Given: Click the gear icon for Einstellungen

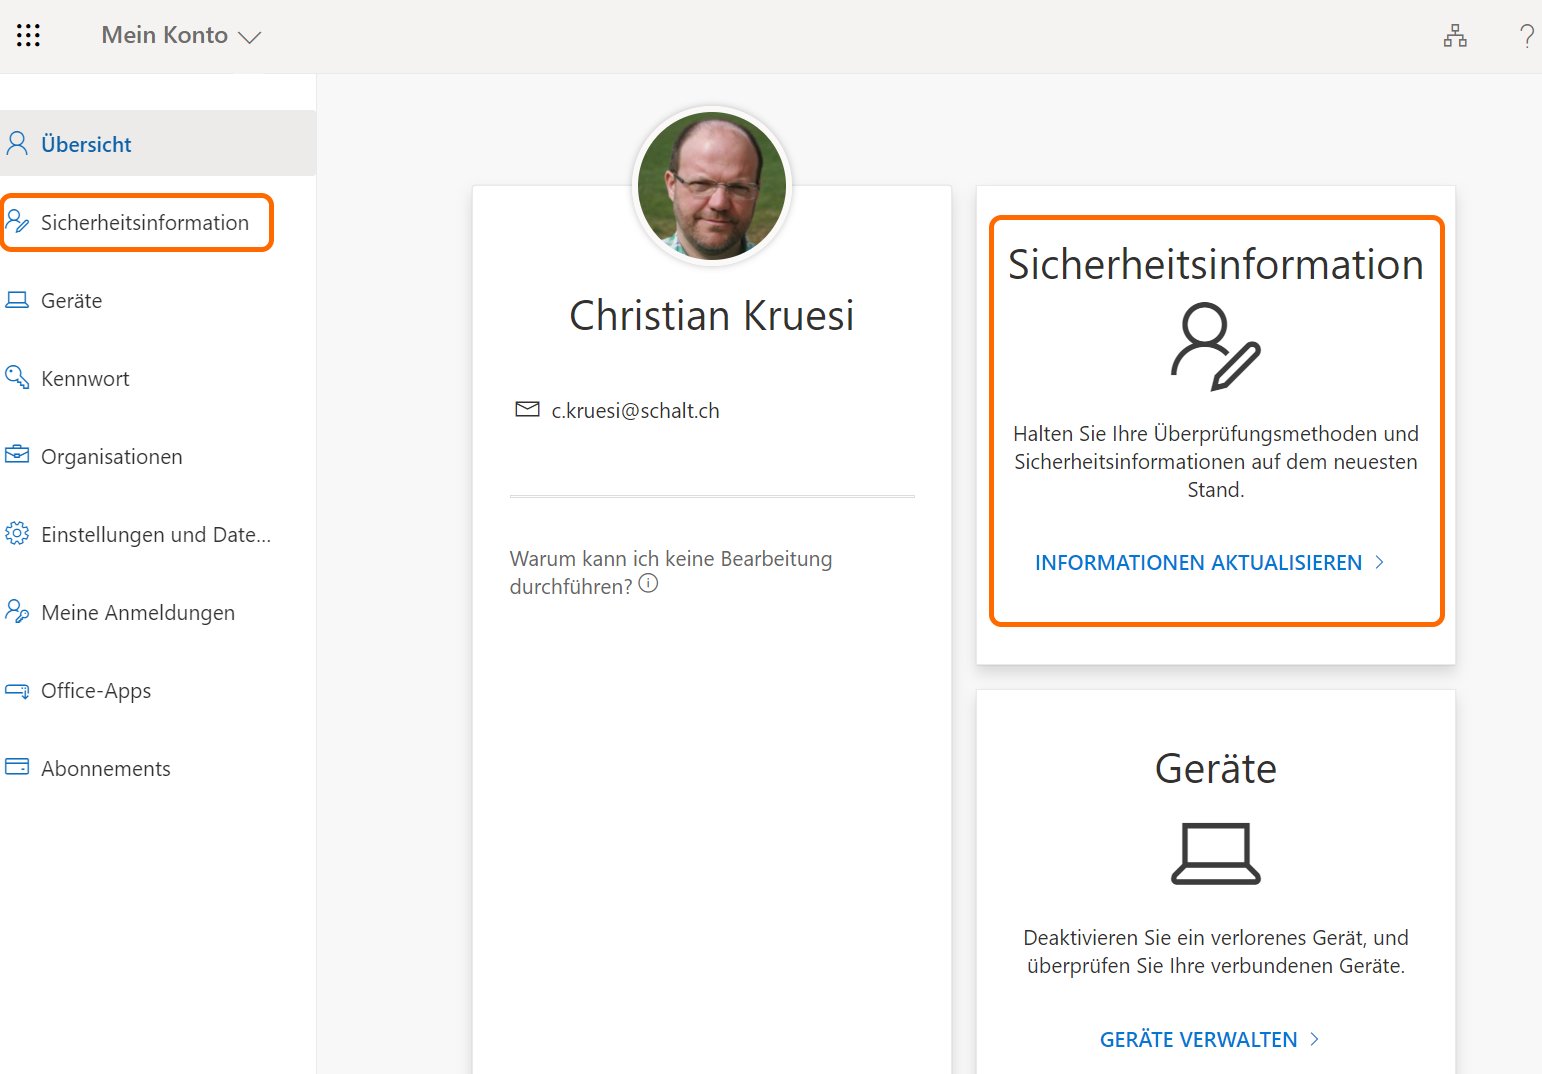Looking at the screenshot, I should [17, 533].
